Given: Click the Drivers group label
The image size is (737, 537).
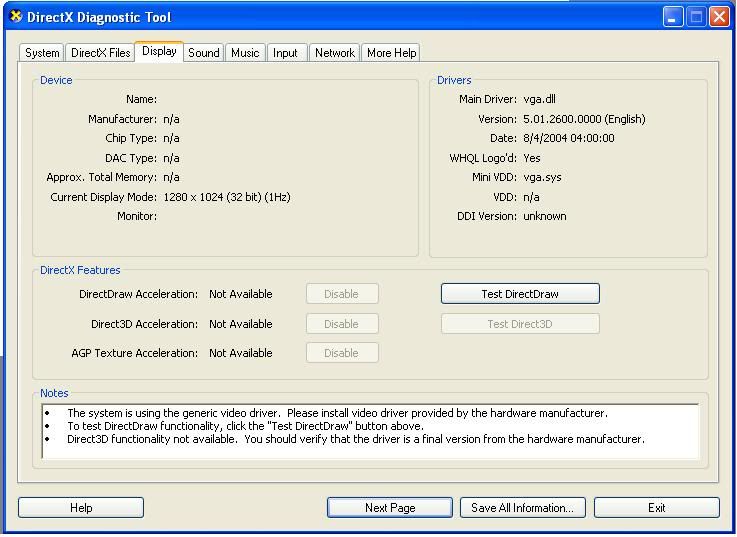Looking at the screenshot, I should point(454,80).
